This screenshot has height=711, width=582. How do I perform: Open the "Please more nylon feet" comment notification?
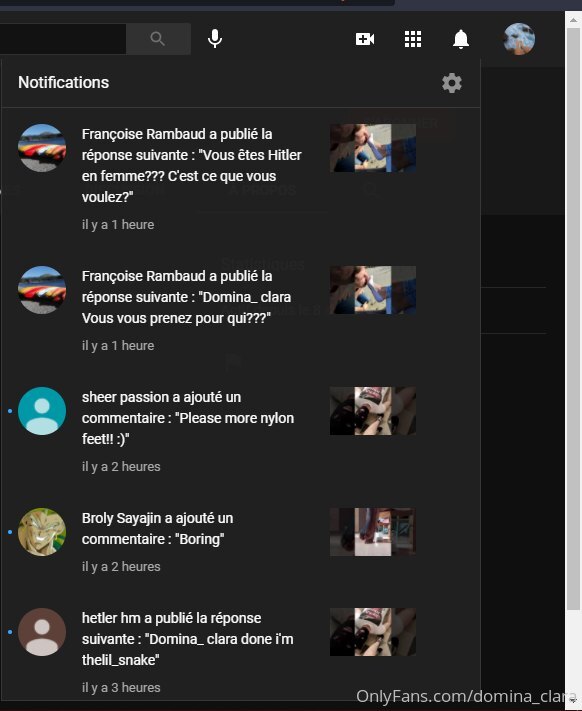coord(241,431)
